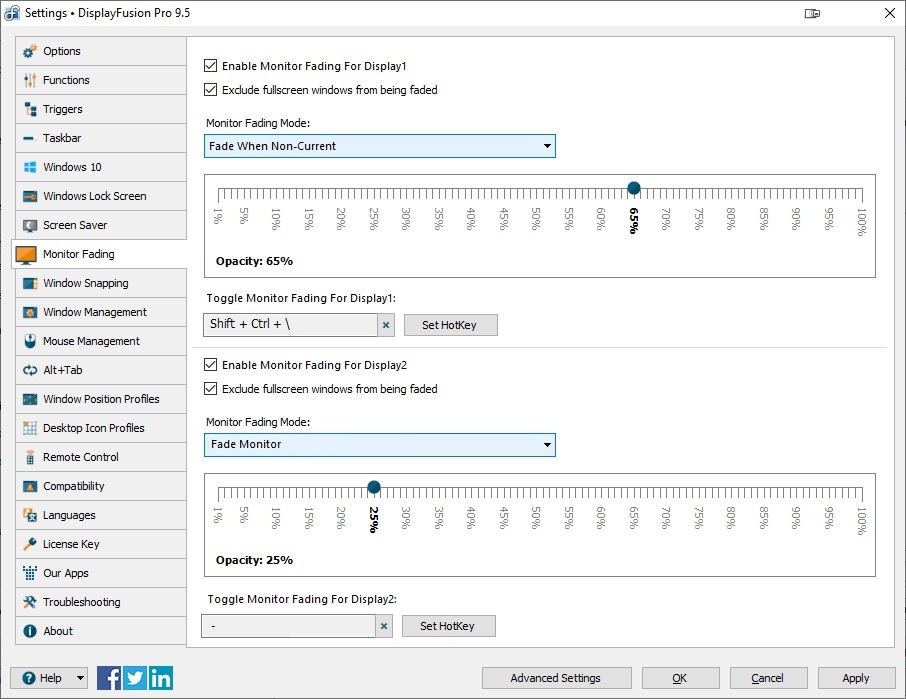Click the Display2 hotkey input field
906x699 pixels.
pyautogui.click(x=289, y=626)
